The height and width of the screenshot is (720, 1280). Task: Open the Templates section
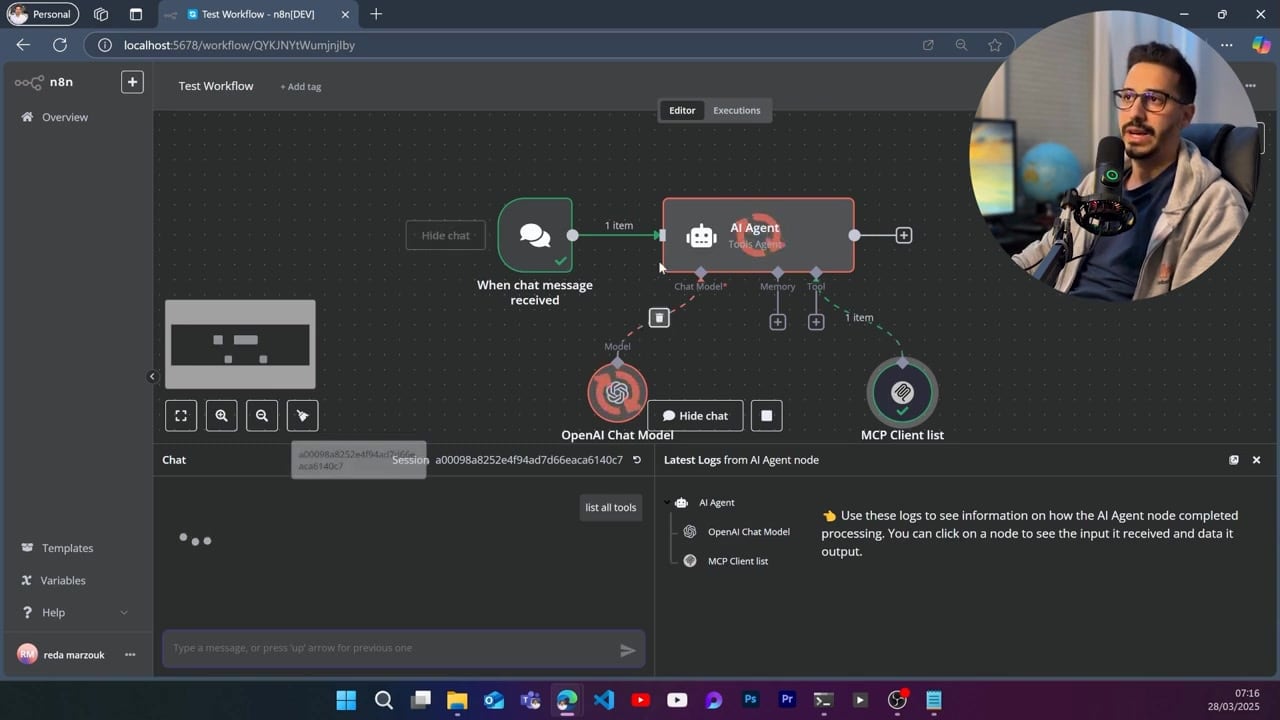[x=67, y=548]
